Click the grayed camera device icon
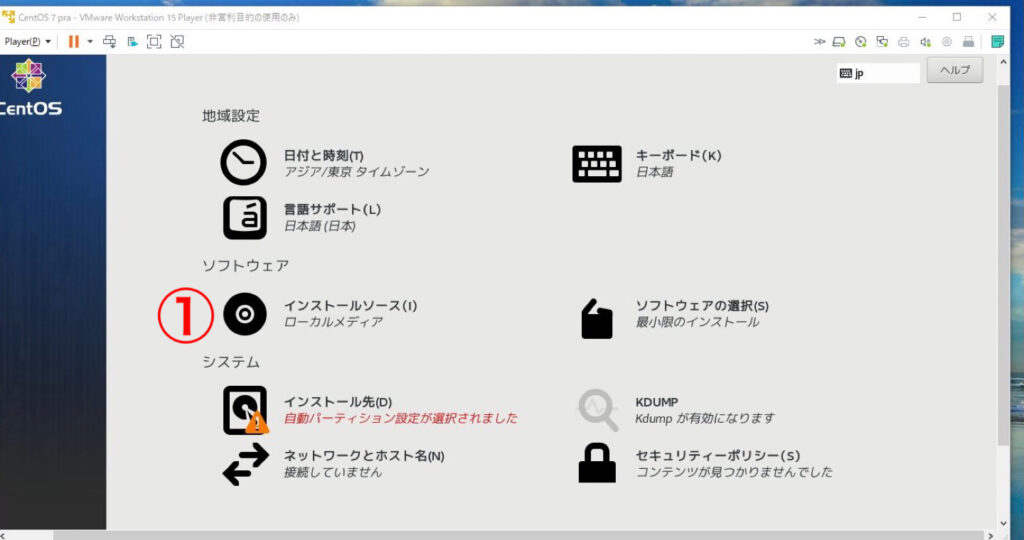This screenshot has height=540, width=1024. coord(947,42)
